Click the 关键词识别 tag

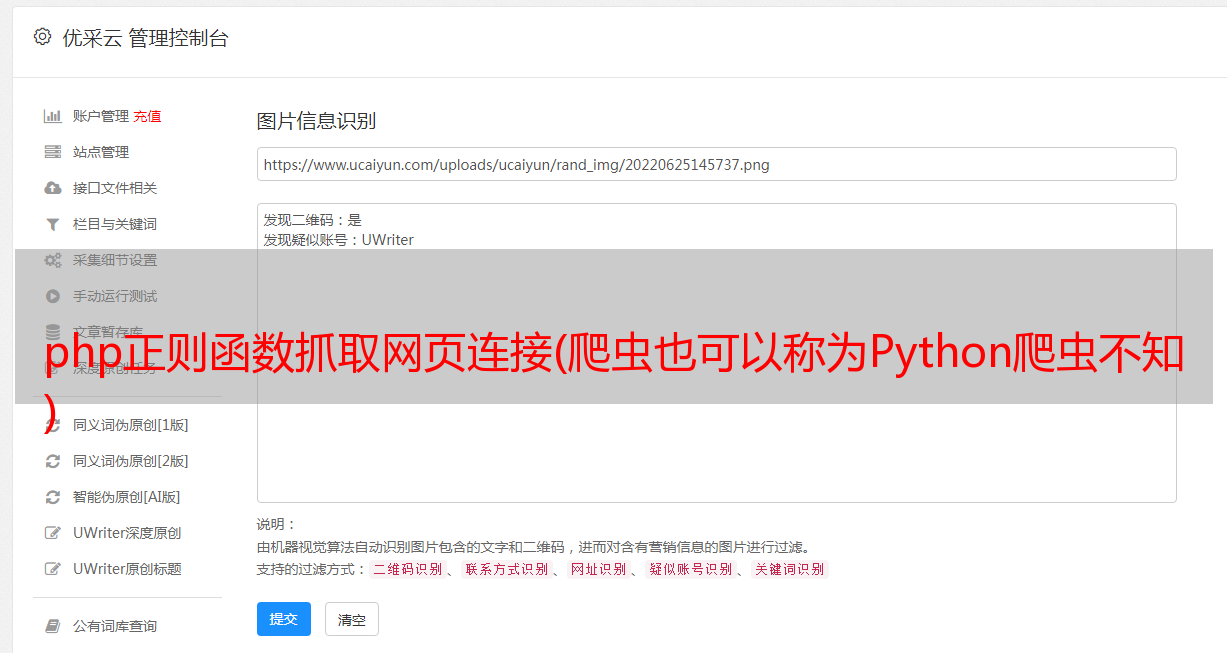click(x=789, y=569)
